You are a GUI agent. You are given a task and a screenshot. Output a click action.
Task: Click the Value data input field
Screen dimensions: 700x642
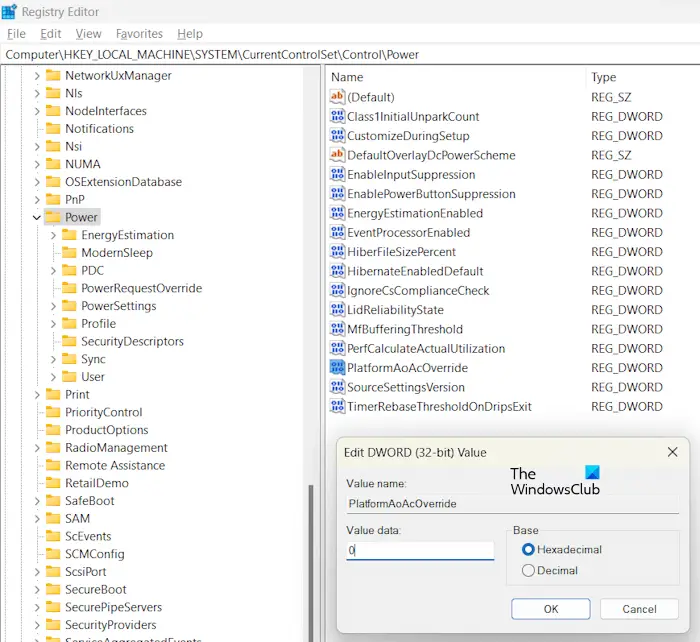pos(420,550)
